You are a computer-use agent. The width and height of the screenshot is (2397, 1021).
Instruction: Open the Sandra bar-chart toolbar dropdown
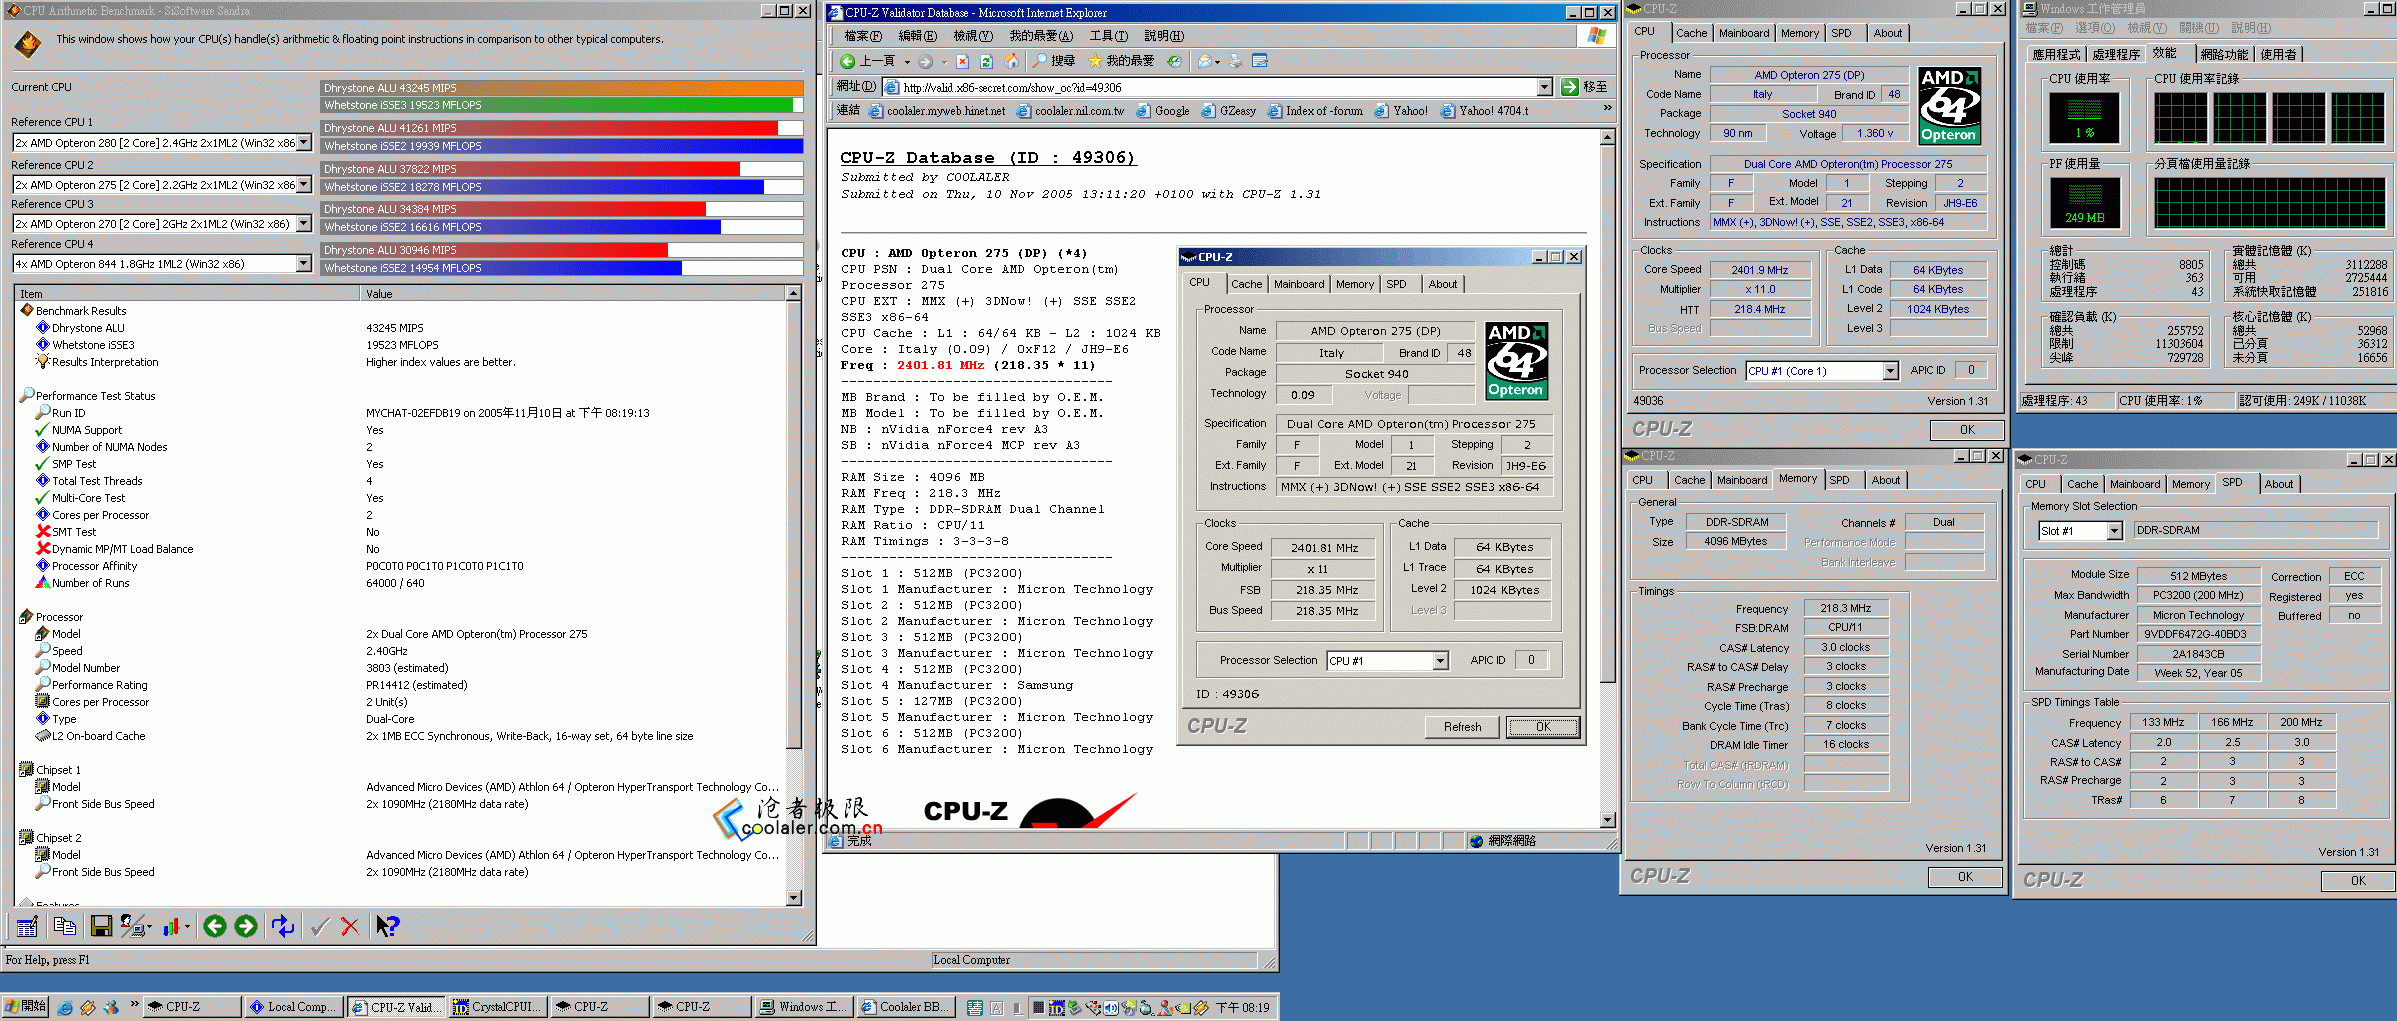186,927
